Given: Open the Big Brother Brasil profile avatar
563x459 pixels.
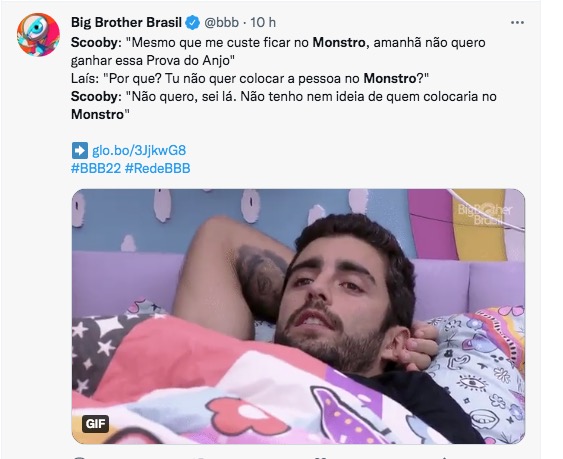Looking at the screenshot, I should 38,34.
